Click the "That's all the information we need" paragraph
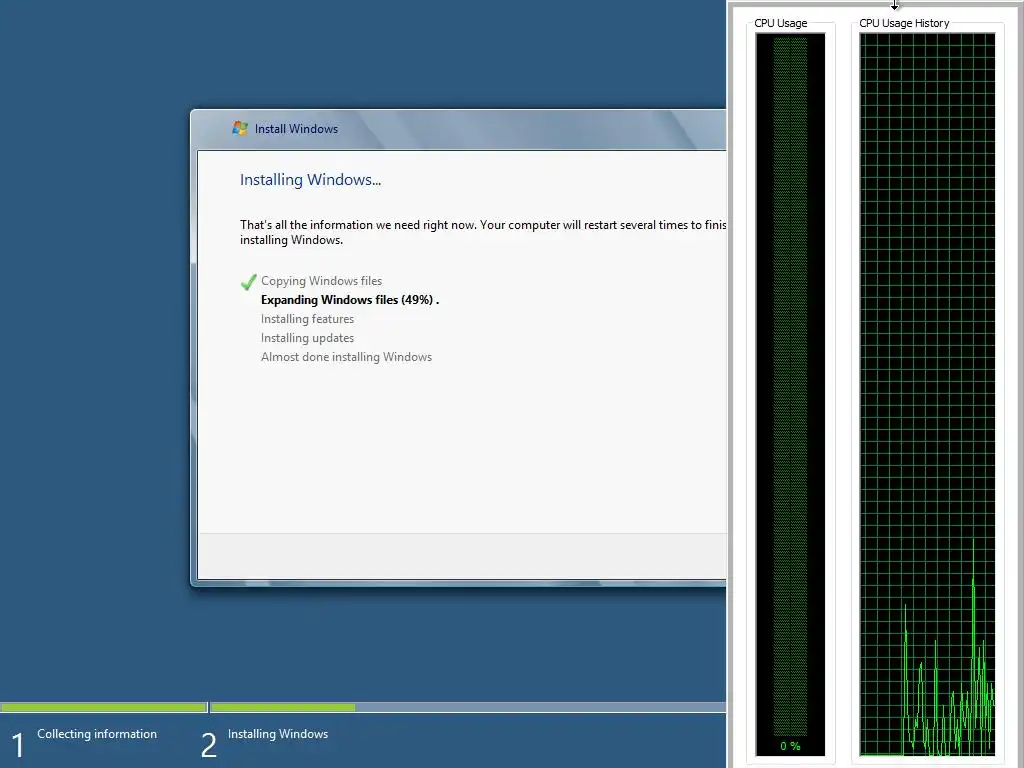Screen dimensions: 1024x768 pos(483,232)
